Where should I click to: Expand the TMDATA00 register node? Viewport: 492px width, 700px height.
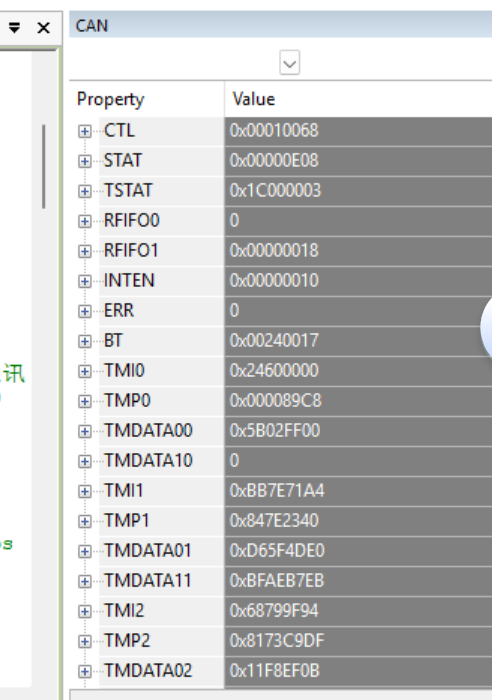pos(84,431)
